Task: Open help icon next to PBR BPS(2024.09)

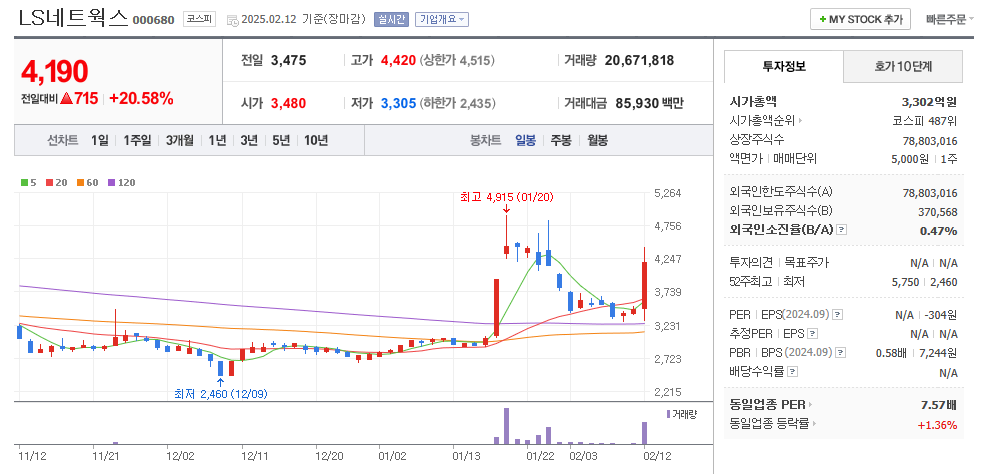Action: pyautogui.click(x=841, y=353)
